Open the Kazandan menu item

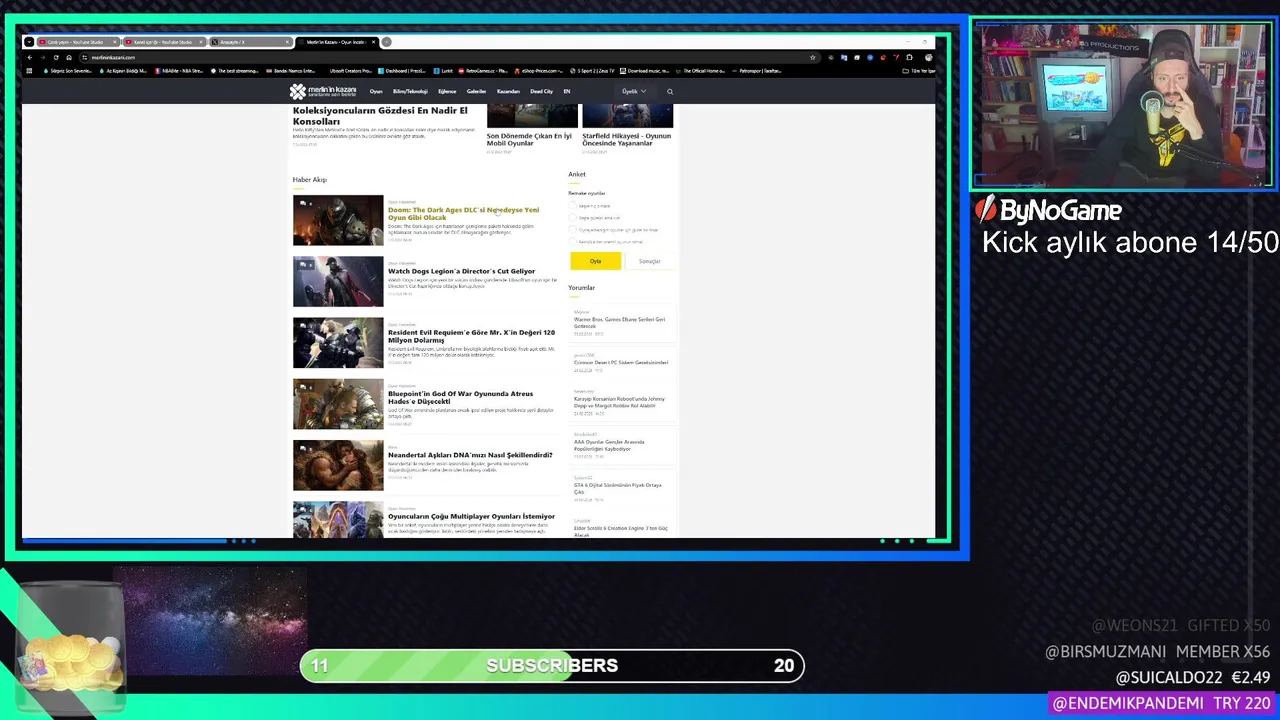tap(508, 91)
